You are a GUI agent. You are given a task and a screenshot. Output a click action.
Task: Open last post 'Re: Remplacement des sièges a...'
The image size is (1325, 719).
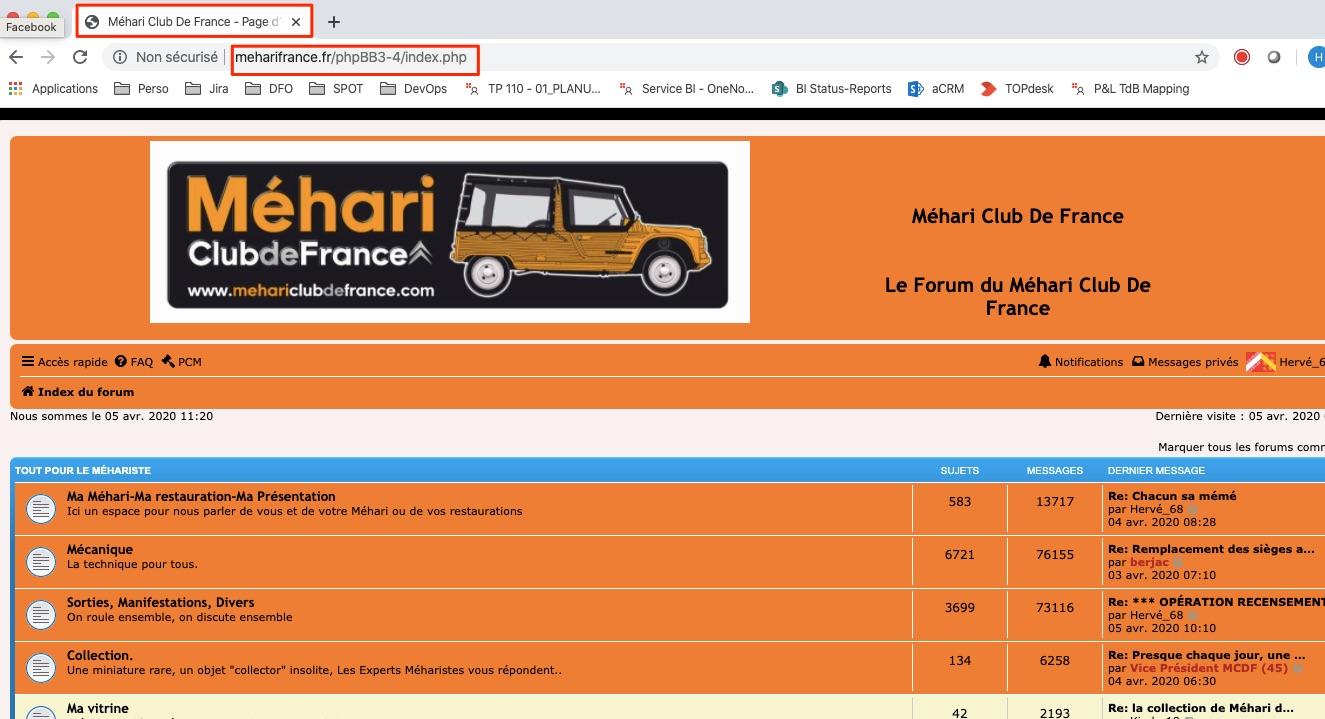pos(1212,548)
